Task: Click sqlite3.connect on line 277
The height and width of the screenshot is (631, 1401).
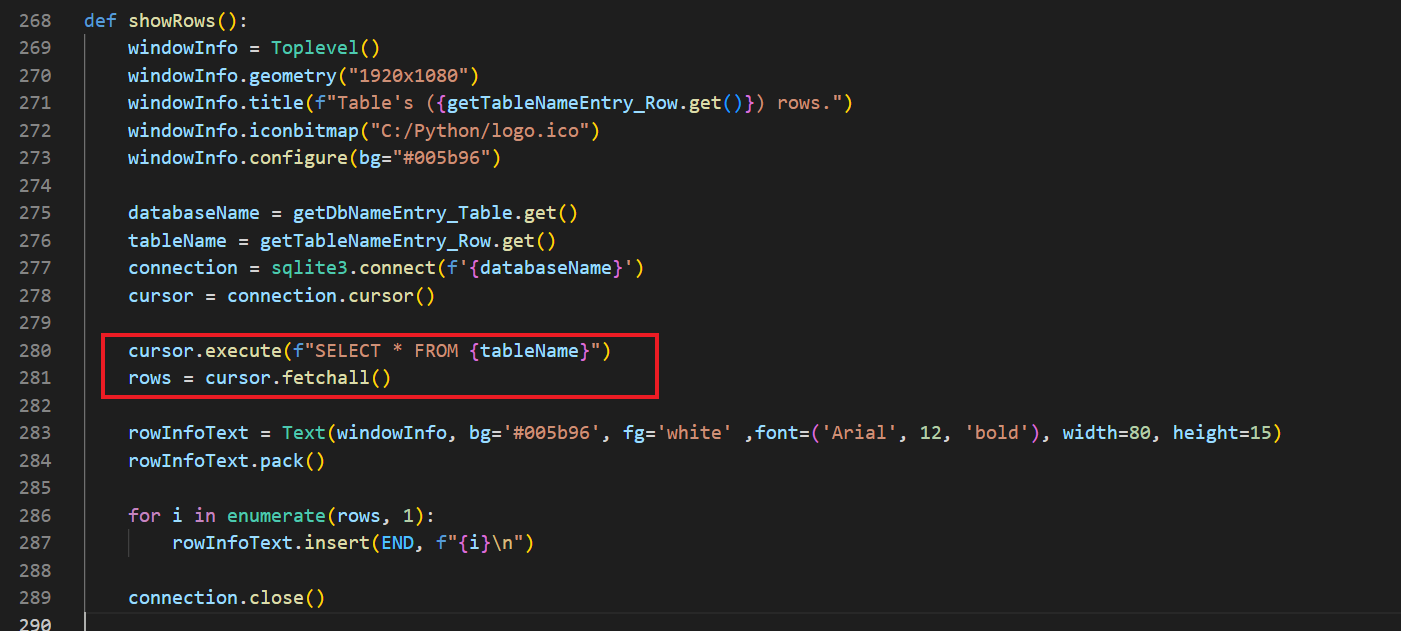Action: click(325, 268)
